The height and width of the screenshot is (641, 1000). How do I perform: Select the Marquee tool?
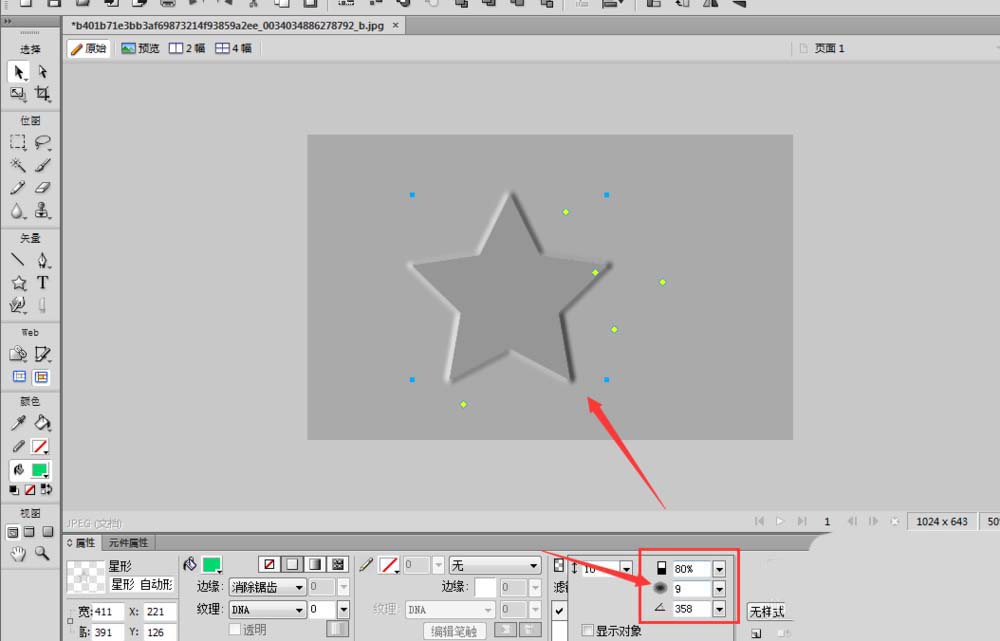[18, 142]
